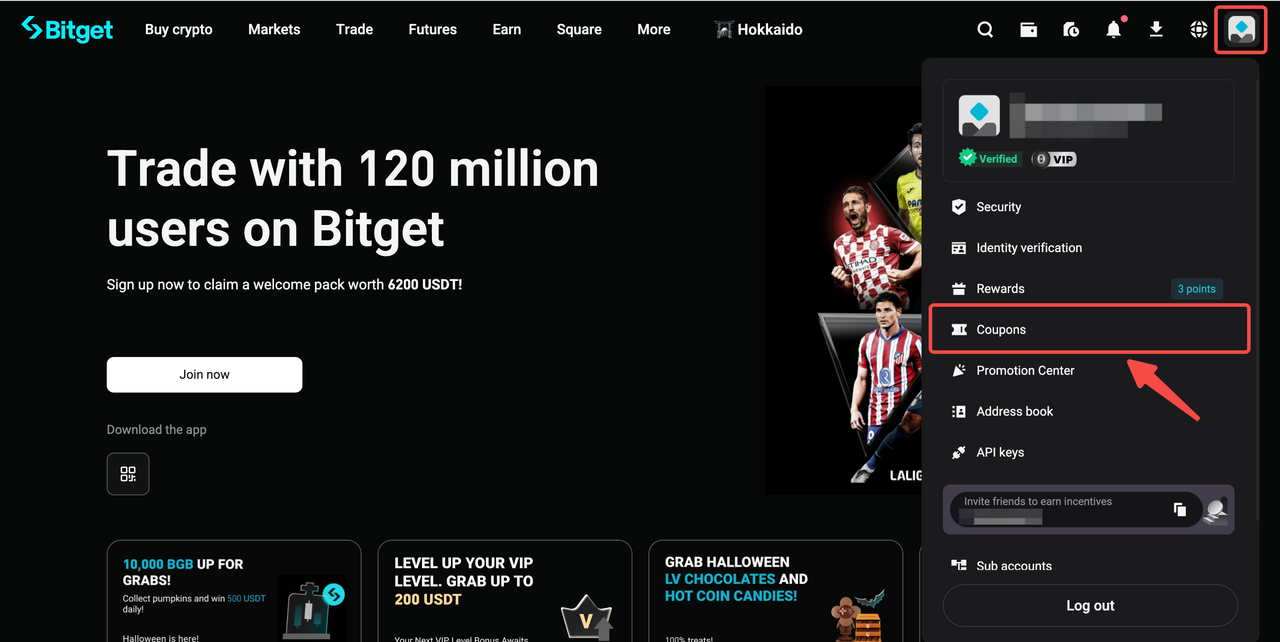This screenshot has height=642, width=1280.
Task: Open the notifications bell icon
Action: [1114, 30]
